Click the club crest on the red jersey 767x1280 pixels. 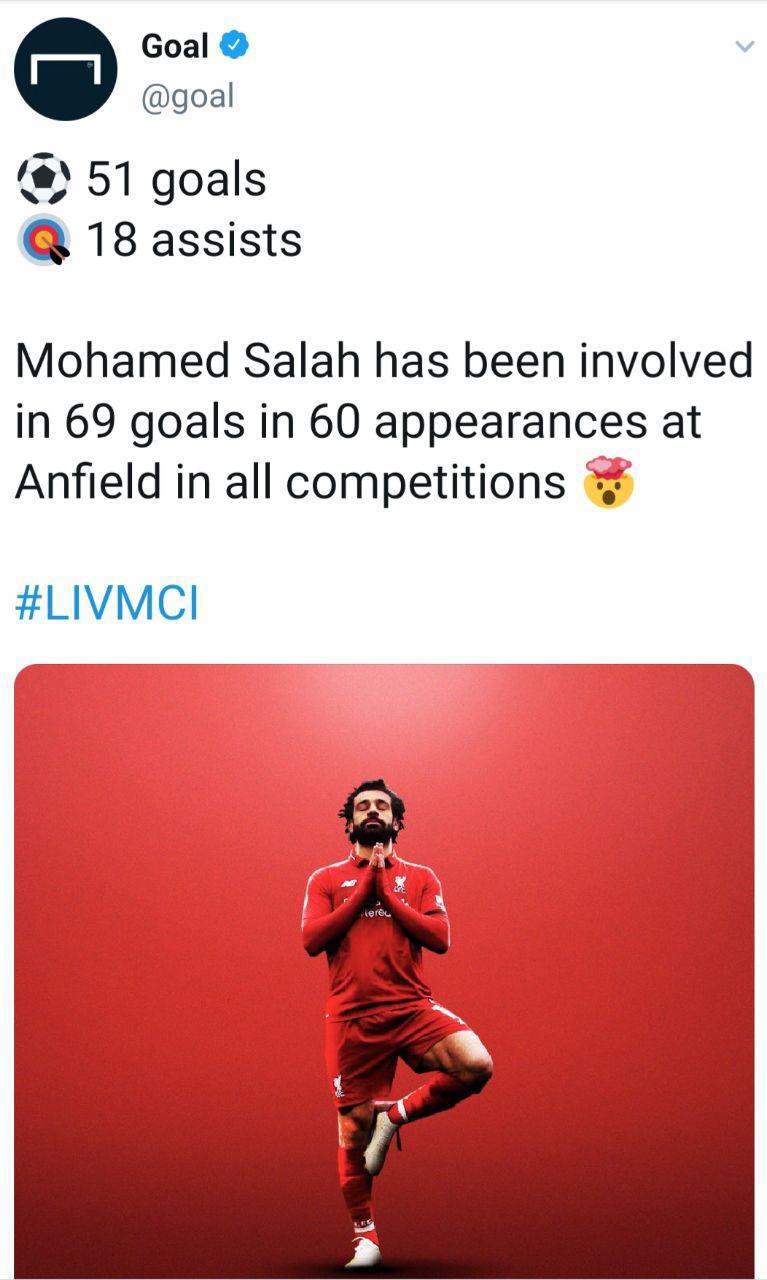point(400,885)
